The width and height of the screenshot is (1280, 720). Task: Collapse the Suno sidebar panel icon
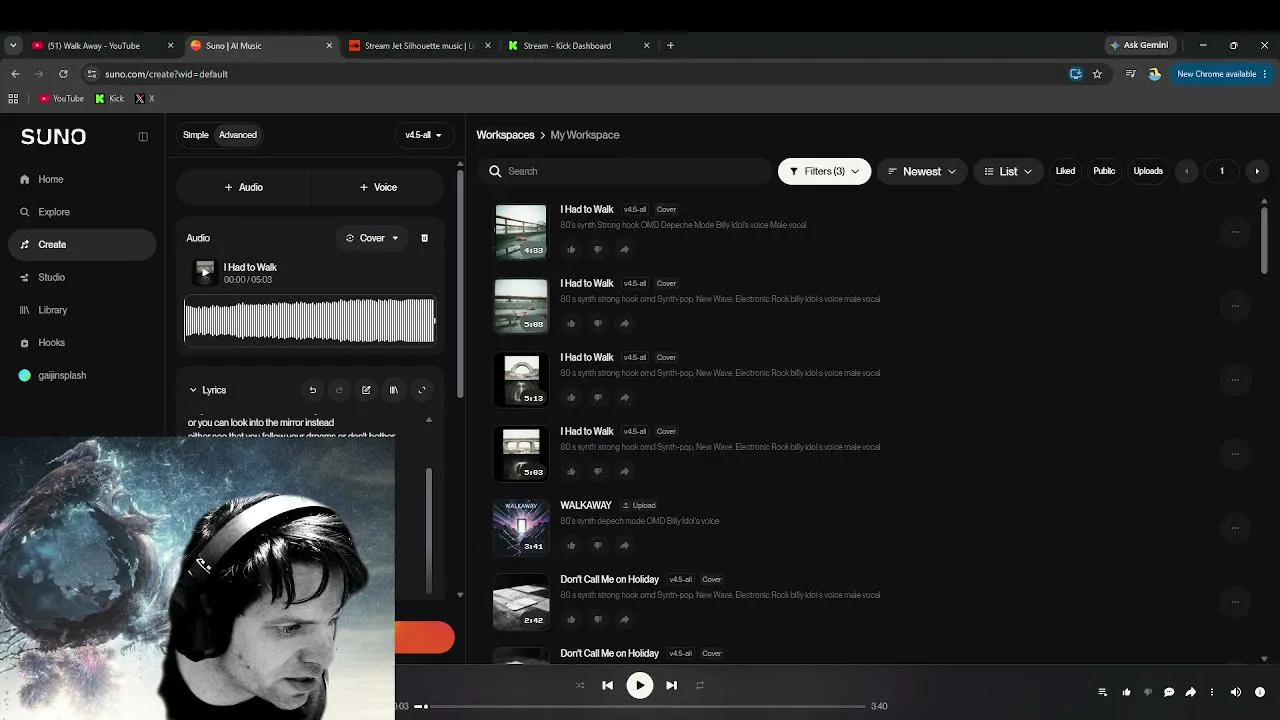click(143, 136)
